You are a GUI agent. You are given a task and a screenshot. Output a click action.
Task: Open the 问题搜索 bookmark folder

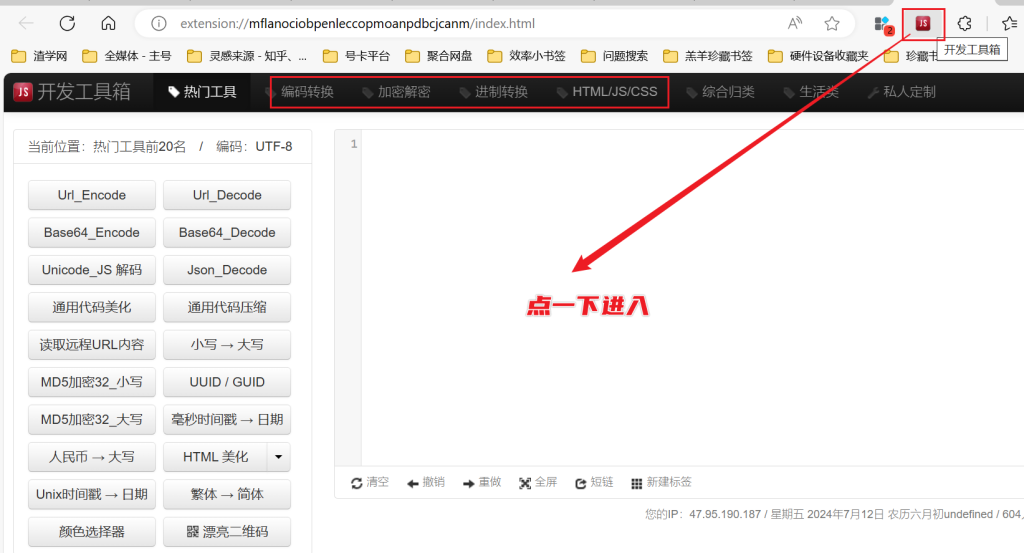[x=615, y=56]
